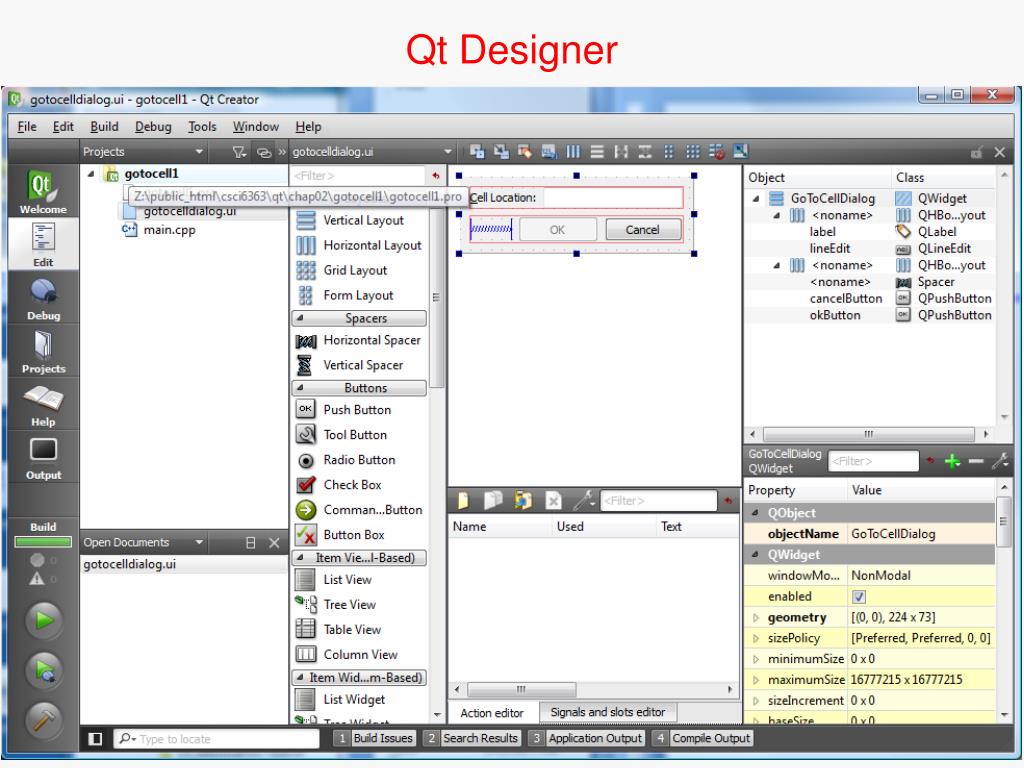Pick Horizontal Spacer from widget box
Viewport: 1024px width, 768px height.
(x=358, y=340)
